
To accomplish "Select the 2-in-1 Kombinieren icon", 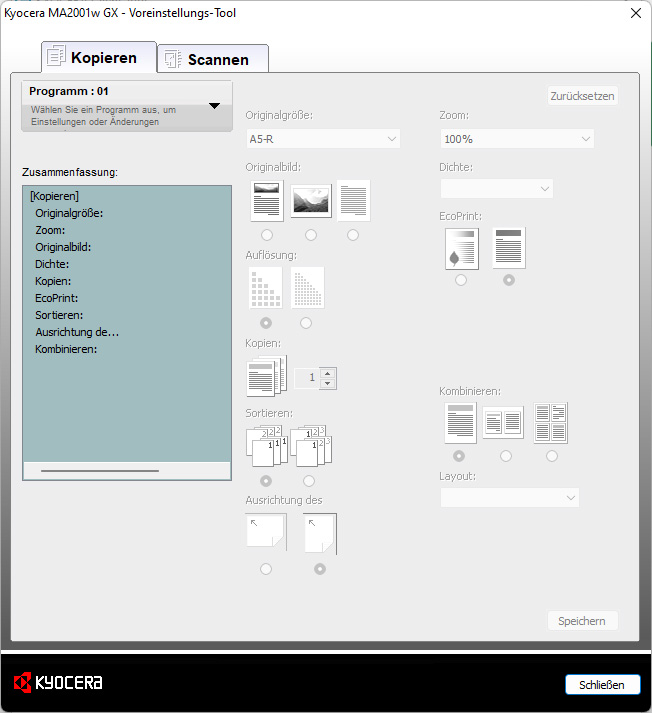I will pos(503,423).
